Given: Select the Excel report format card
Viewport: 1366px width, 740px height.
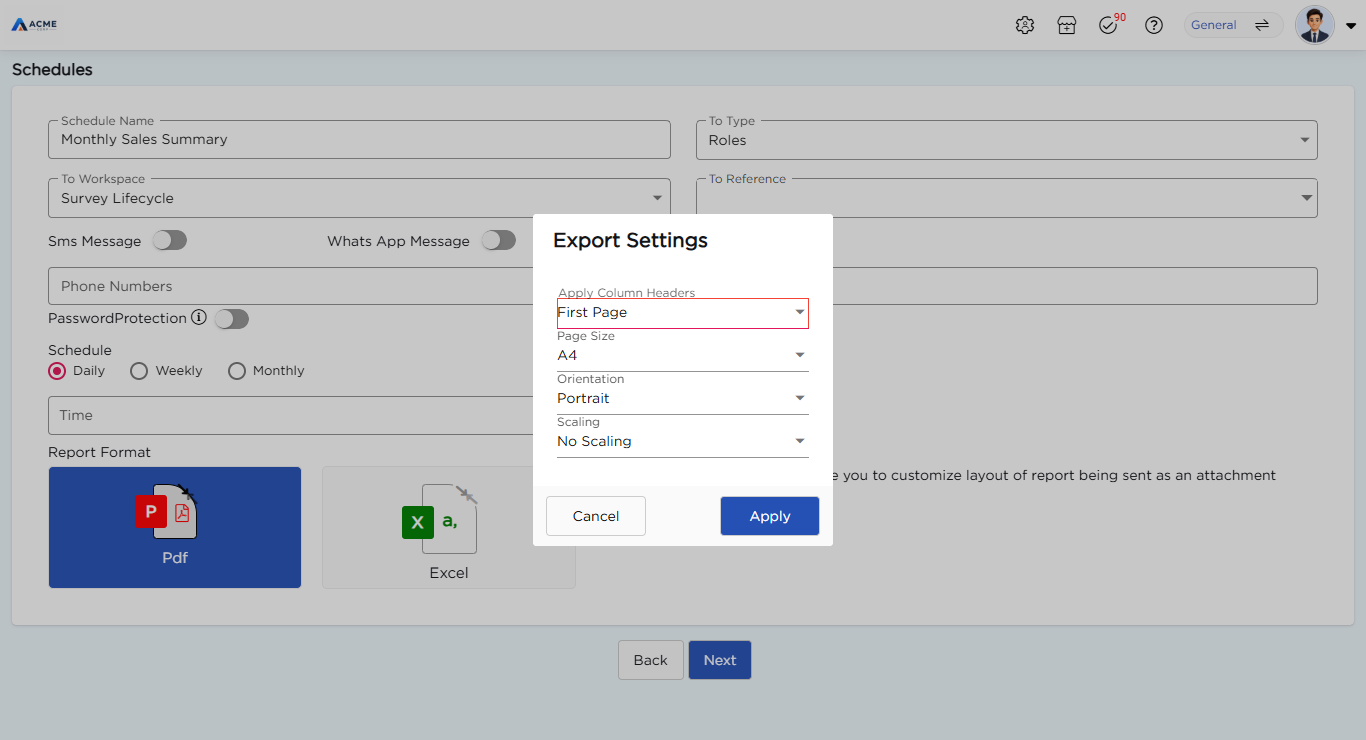Looking at the screenshot, I should [x=449, y=527].
